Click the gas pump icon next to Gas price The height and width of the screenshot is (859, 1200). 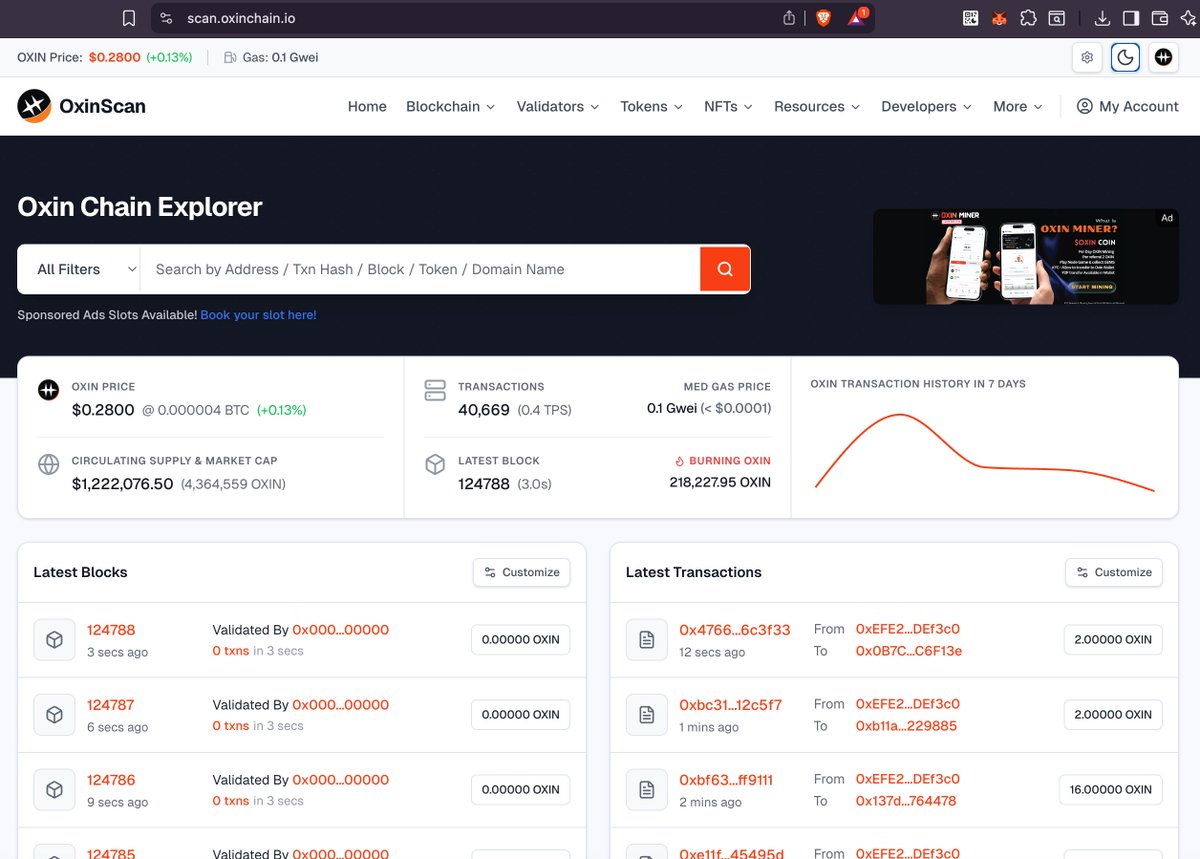[x=229, y=57]
